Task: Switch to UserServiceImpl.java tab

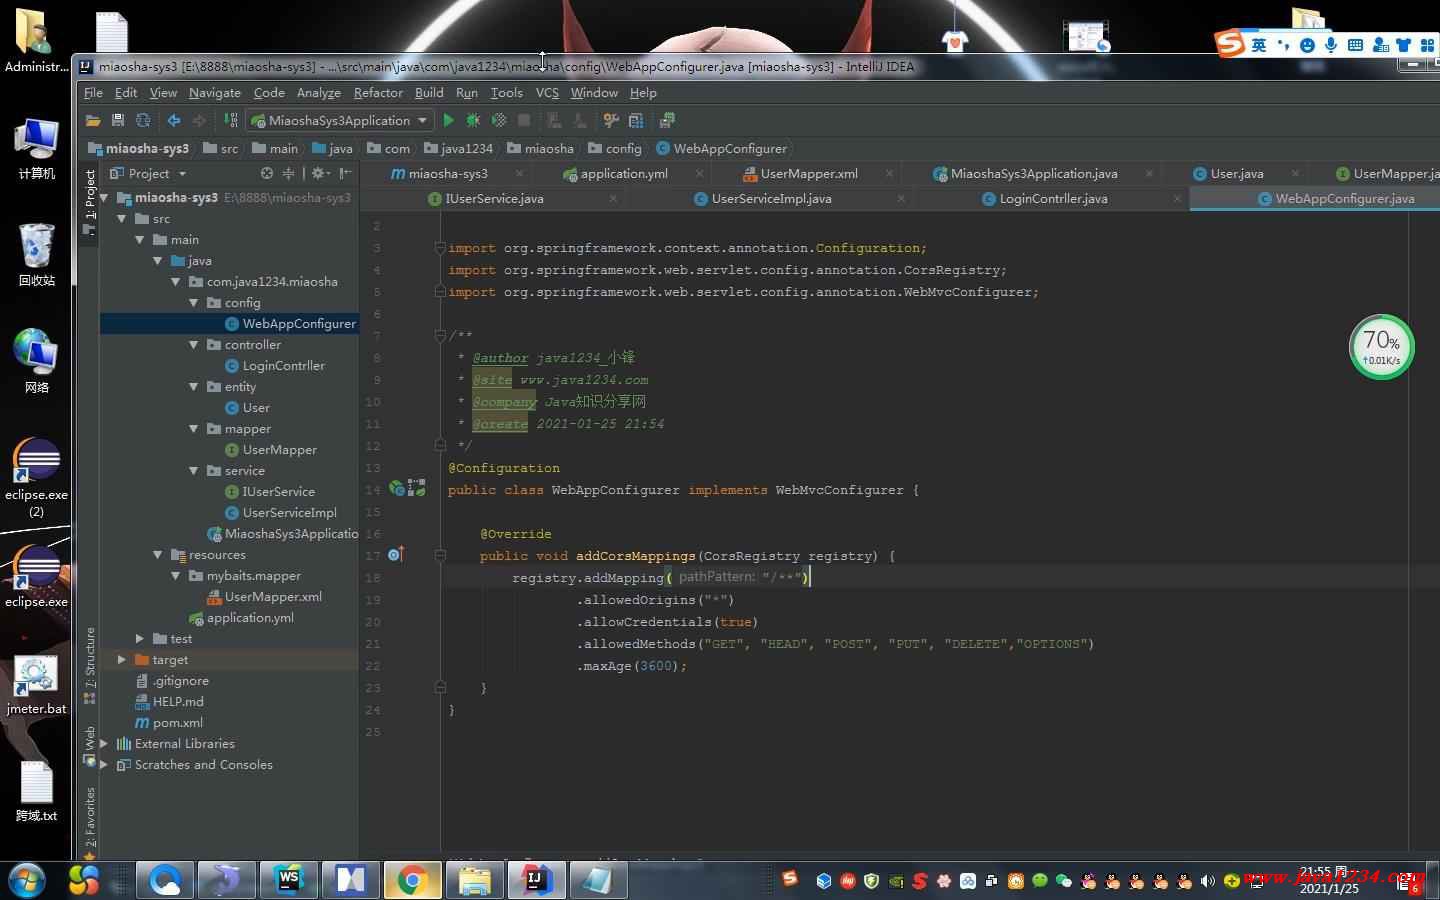Action: tap(772, 198)
